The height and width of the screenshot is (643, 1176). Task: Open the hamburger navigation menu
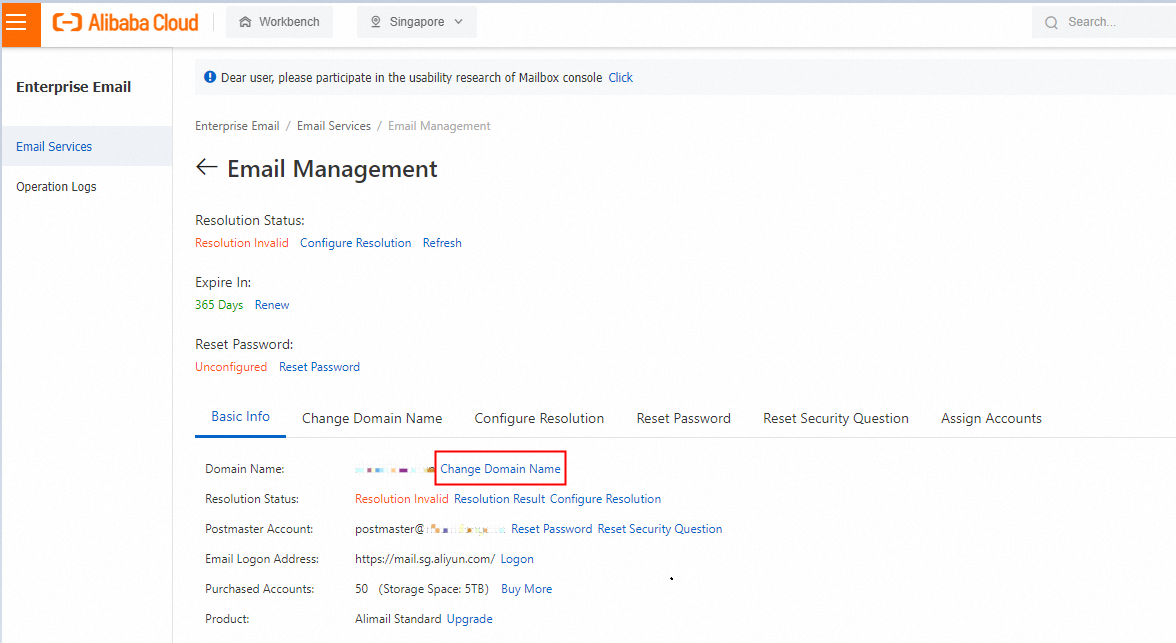[x=17, y=23]
